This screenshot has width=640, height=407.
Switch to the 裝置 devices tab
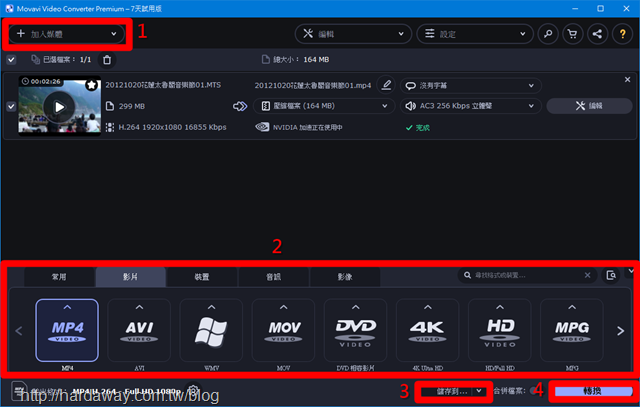coord(202,277)
